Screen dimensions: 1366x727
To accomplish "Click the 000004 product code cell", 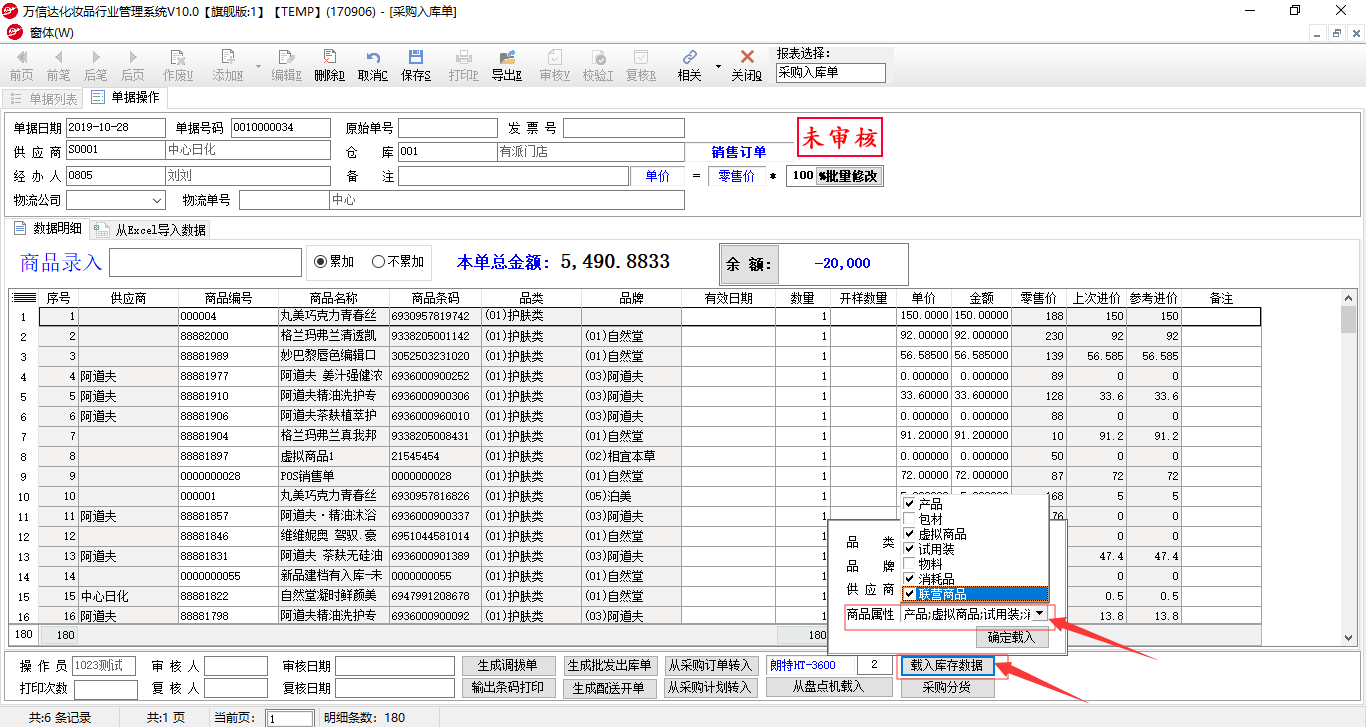I will pyautogui.click(x=228, y=316).
